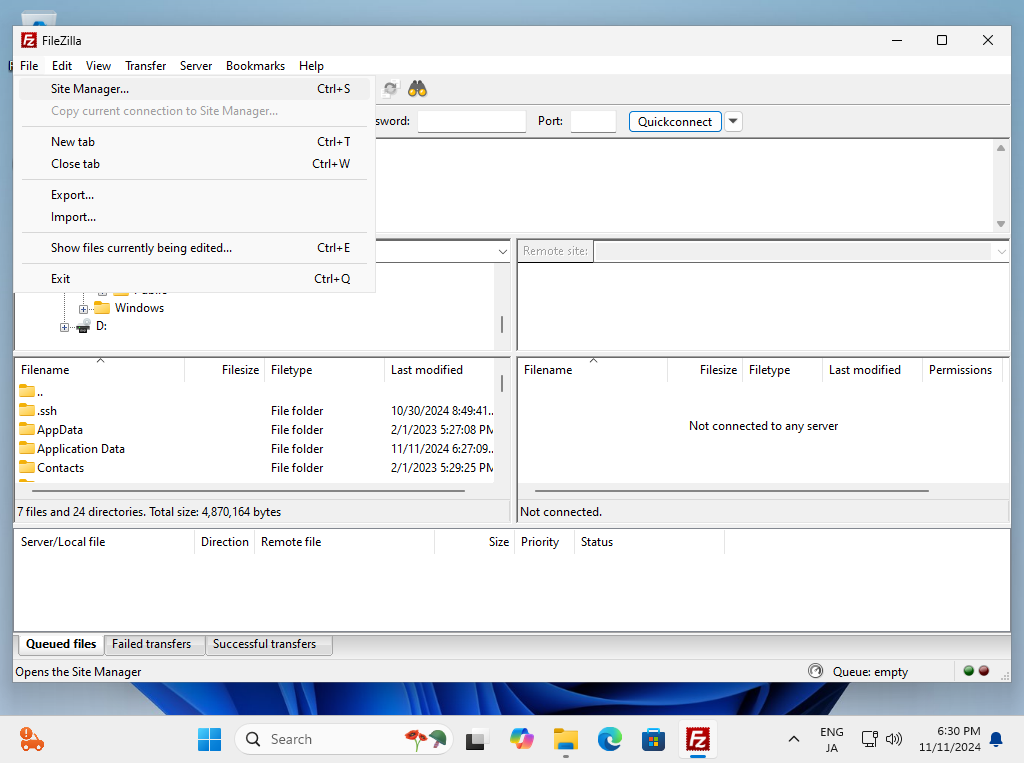Sort local files by Filetype column
Viewport: 1024px width, 763px height.
pos(325,370)
